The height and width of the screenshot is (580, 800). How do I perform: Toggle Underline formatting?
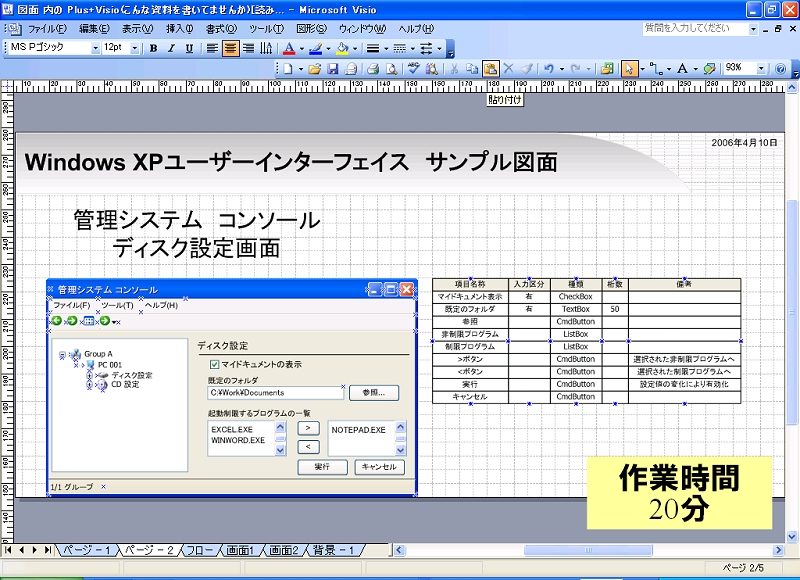[x=189, y=48]
